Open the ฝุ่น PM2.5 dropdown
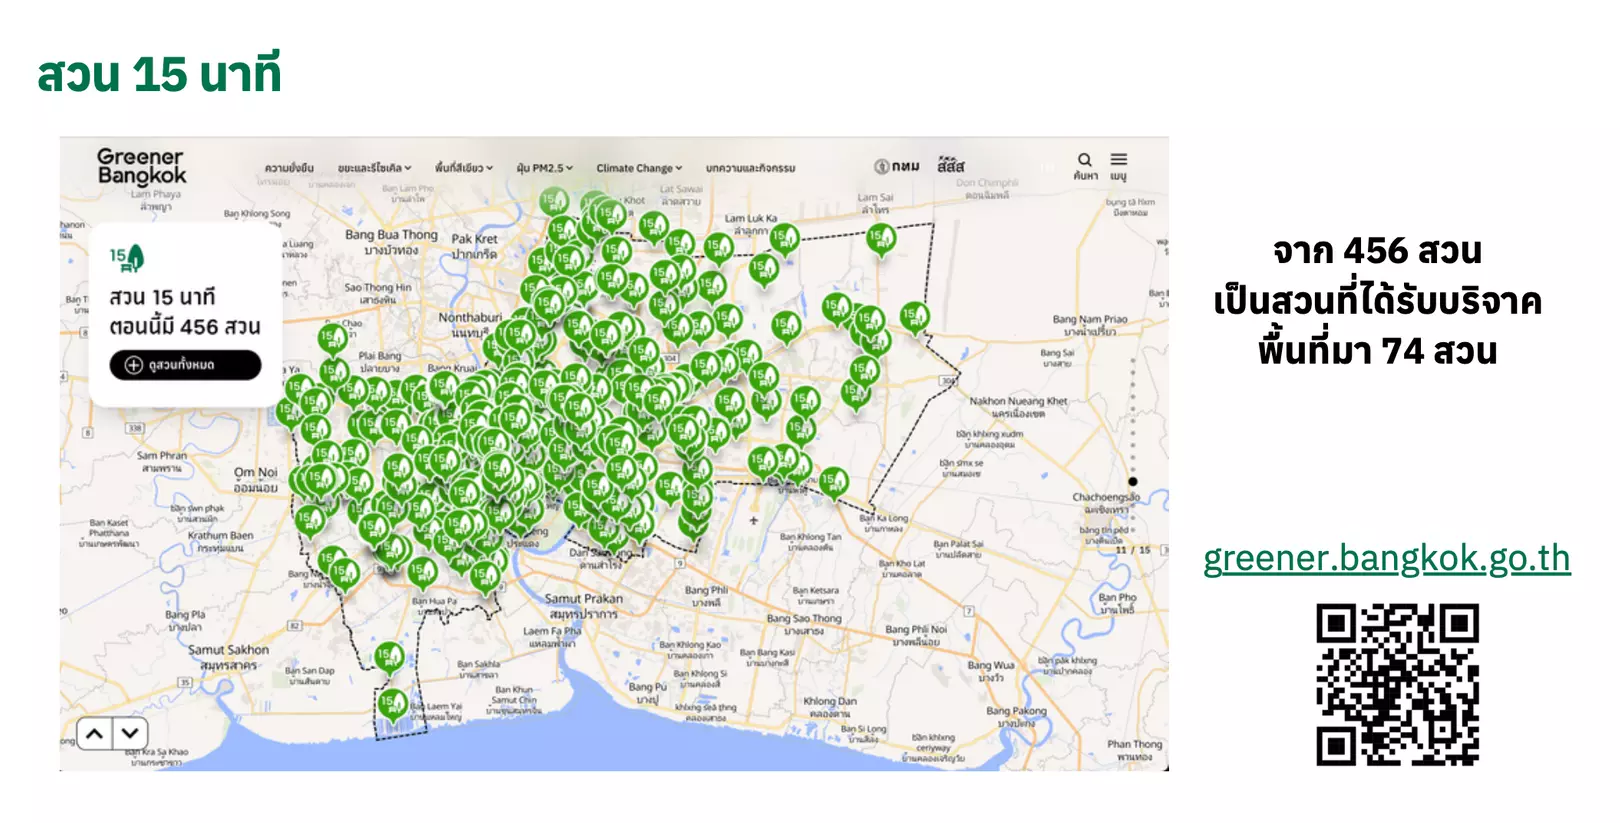1620x823 pixels. click(x=544, y=168)
